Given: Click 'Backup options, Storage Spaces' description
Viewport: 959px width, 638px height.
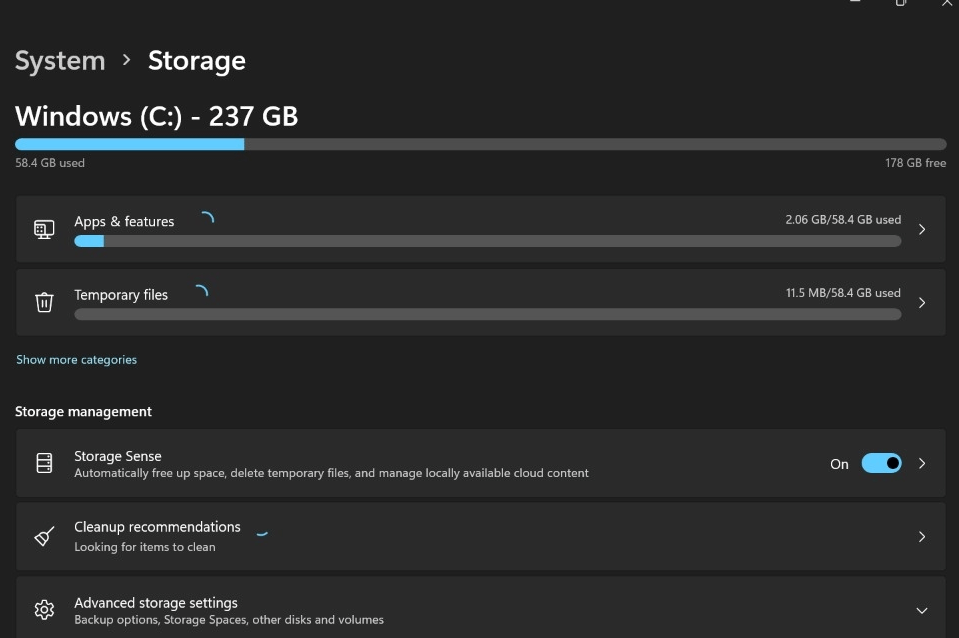Looking at the screenshot, I should click(x=229, y=620).
